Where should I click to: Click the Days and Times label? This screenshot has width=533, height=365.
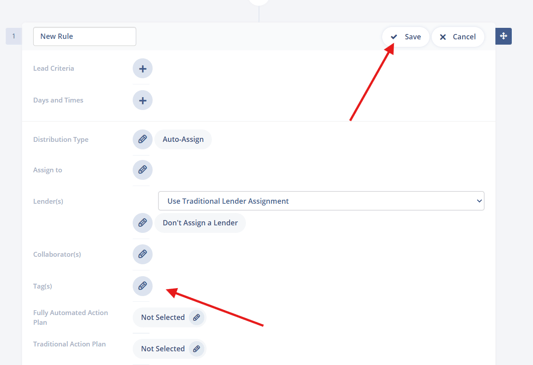[58, 100]
